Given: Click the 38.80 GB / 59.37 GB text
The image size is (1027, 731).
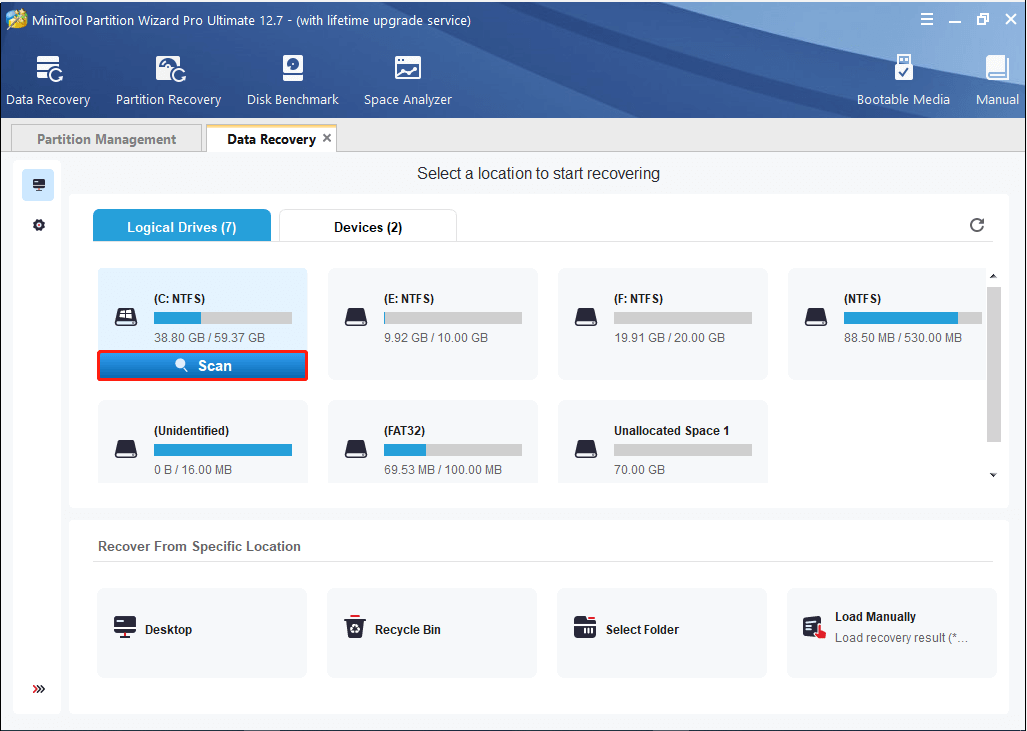Looking at the screenshot, I should [210, 338].
